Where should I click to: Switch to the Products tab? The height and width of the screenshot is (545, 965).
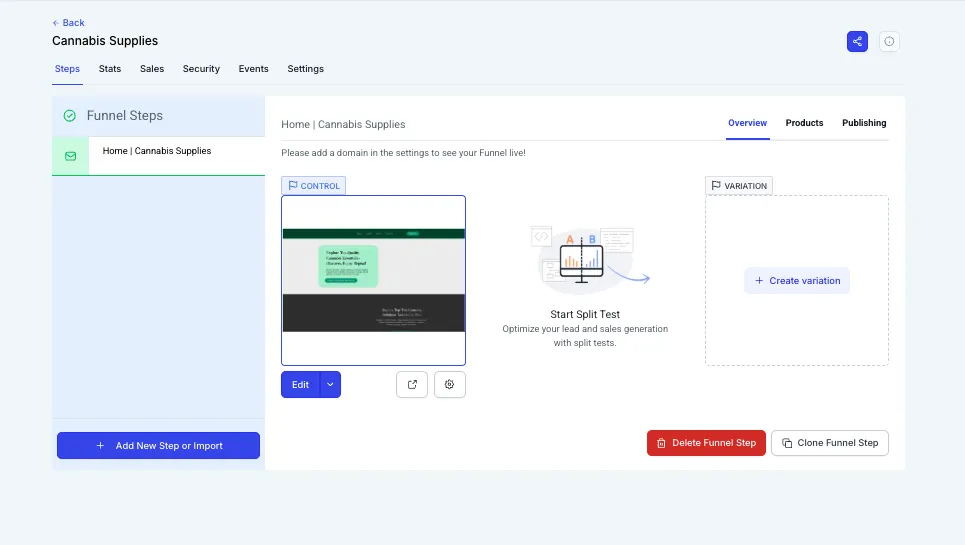[x=804, y=123]
